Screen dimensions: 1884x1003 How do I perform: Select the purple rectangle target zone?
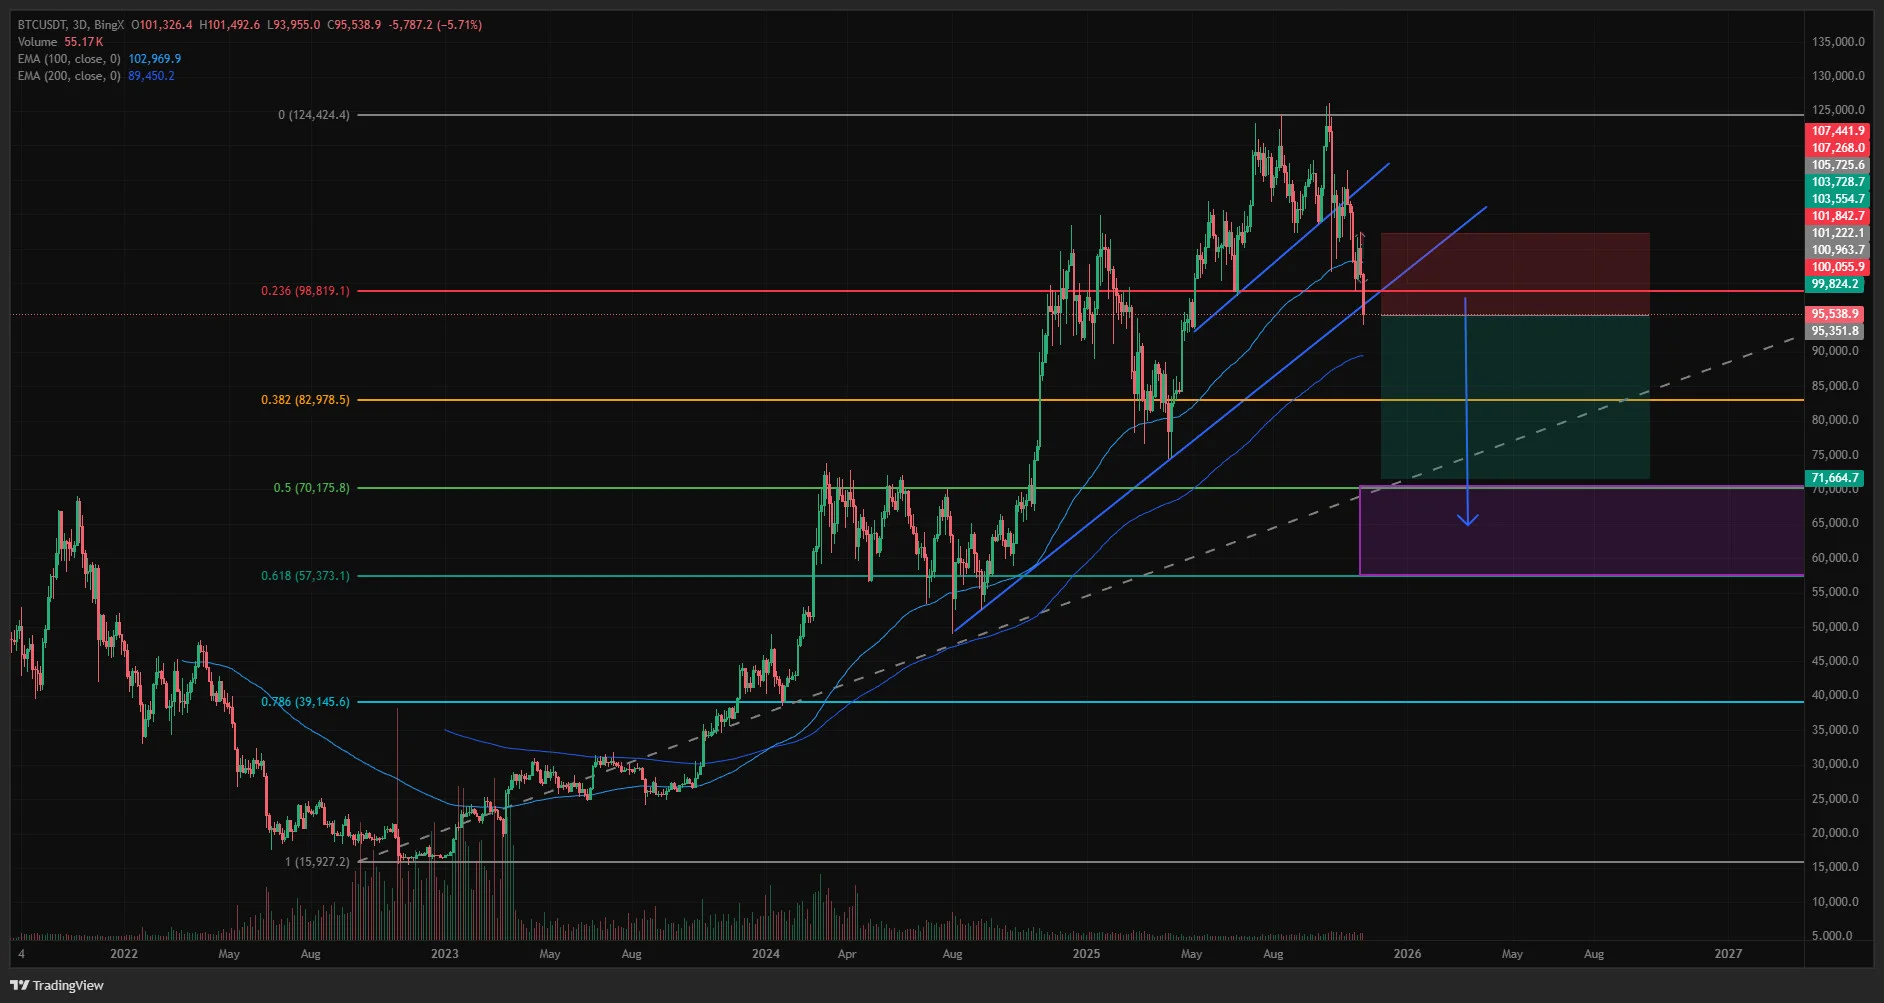click(x=1582, y=531)
